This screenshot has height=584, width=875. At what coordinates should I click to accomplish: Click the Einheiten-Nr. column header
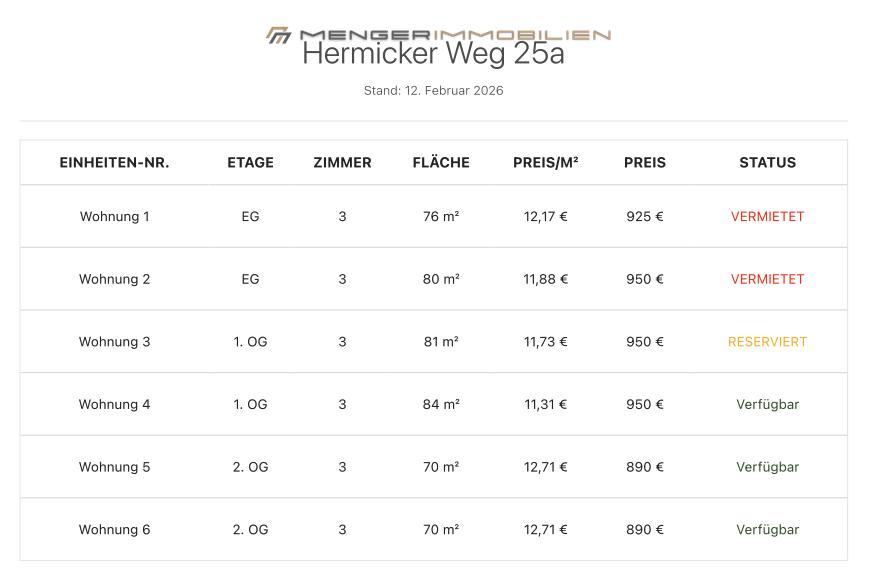[115, 162]
